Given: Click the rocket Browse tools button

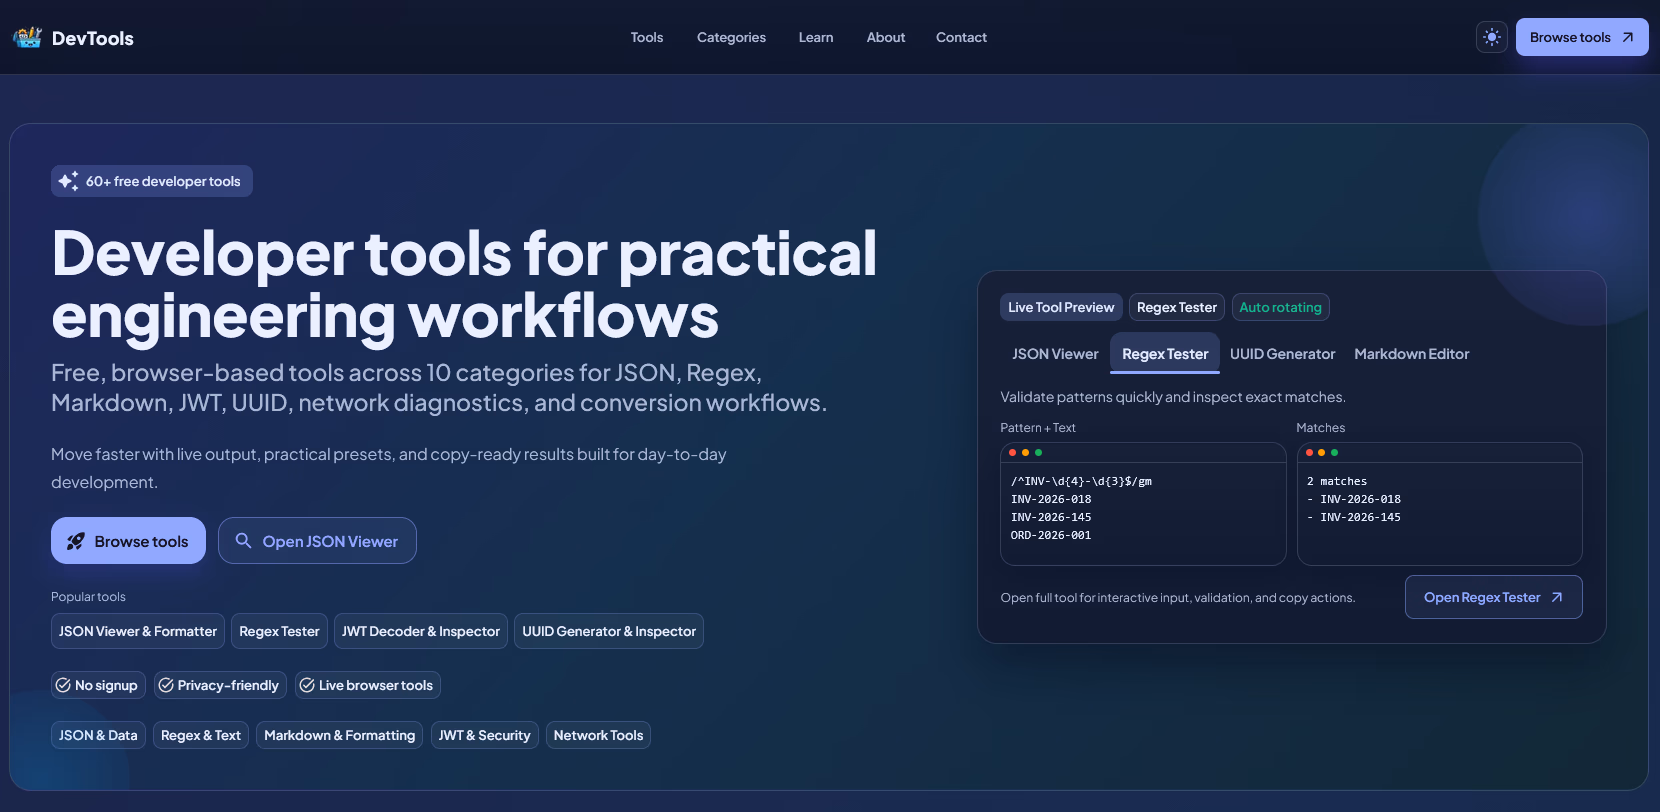Looking at the screenshot, I should [x=128, y=541].
